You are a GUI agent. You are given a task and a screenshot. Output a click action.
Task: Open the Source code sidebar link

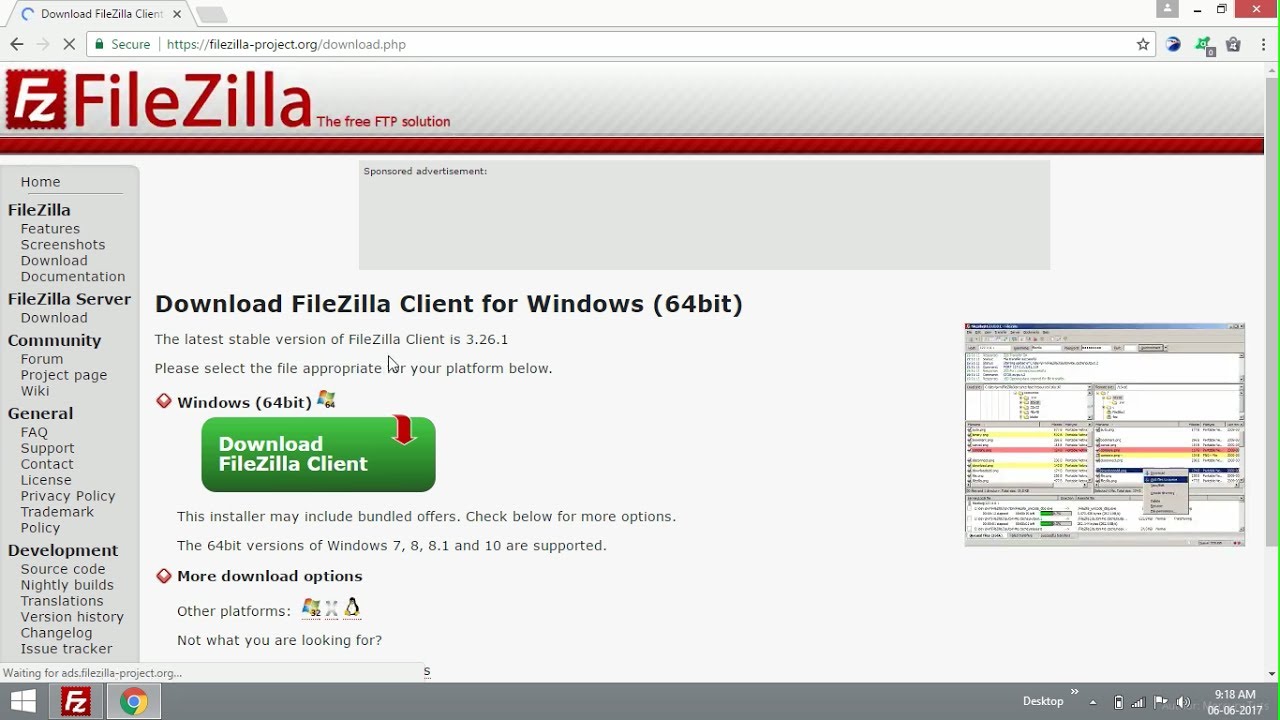pos(63,569)
